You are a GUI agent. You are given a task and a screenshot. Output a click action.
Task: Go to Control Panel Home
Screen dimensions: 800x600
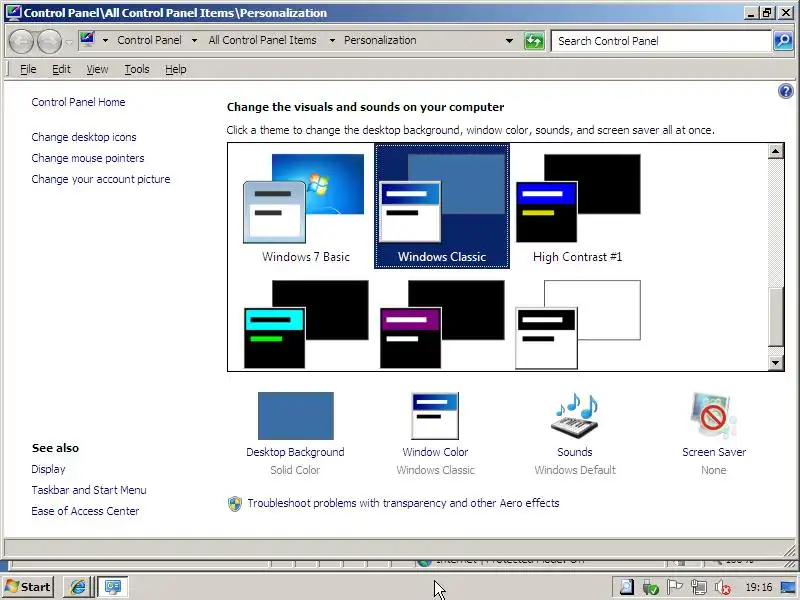(x=78, y=102)
